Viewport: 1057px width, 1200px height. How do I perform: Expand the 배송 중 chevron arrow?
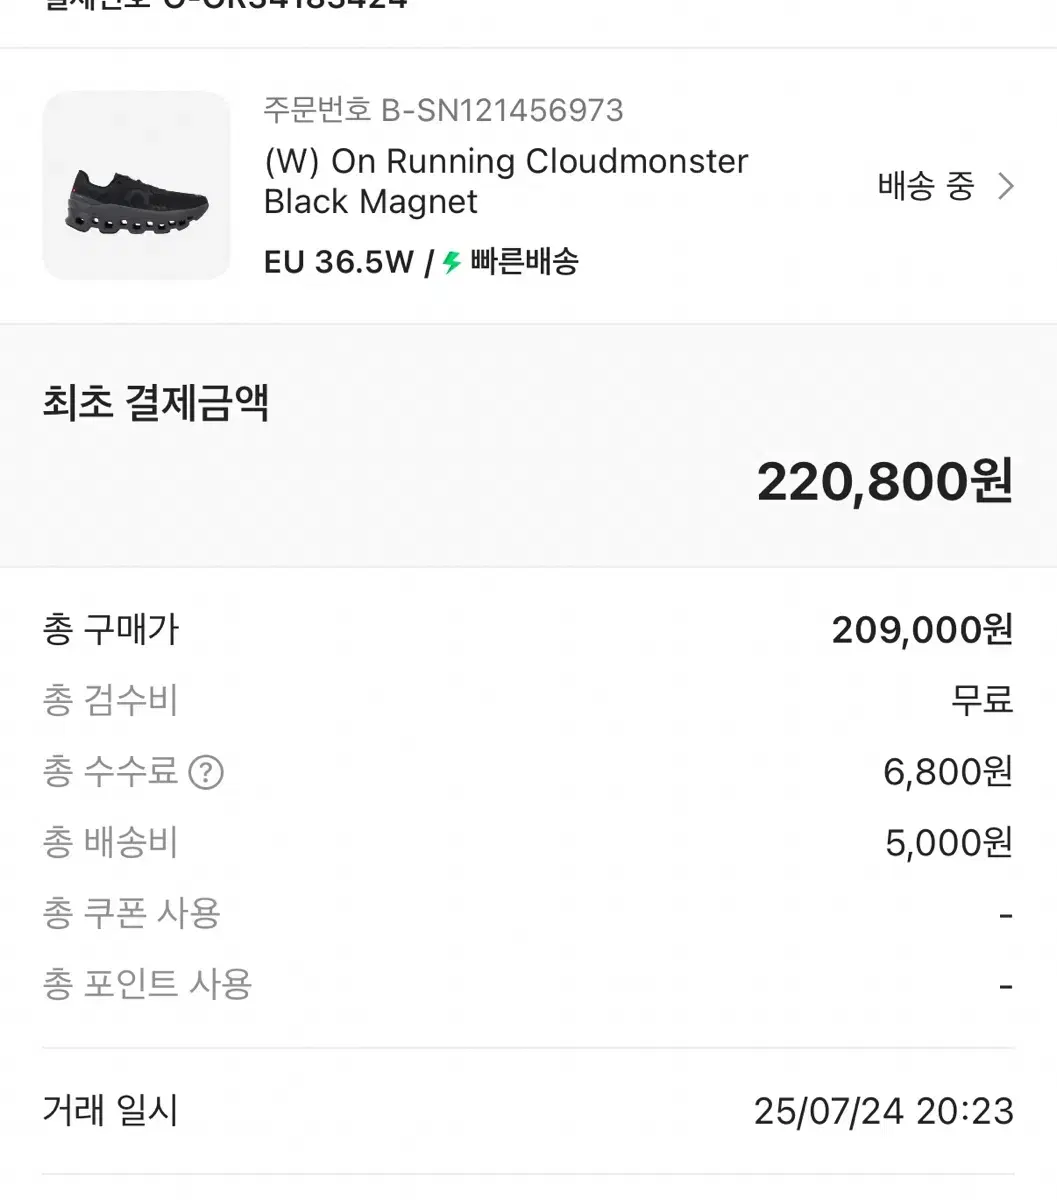(x=1006, y=186)
